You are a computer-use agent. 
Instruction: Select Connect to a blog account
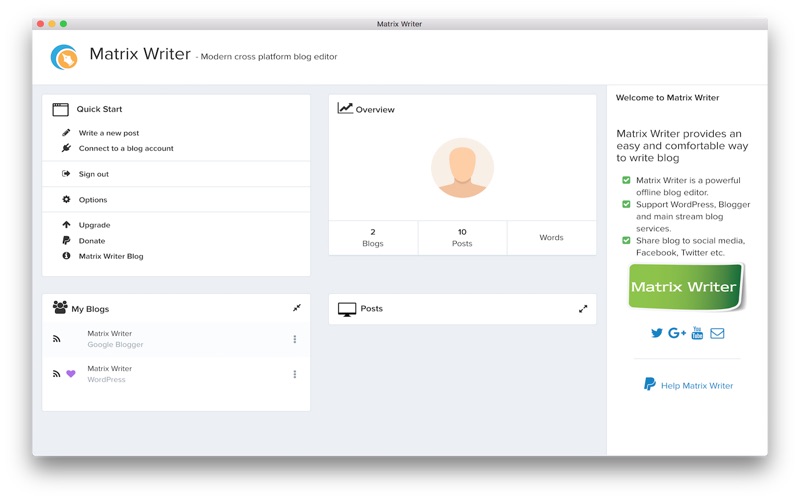(x=126, y=148)
